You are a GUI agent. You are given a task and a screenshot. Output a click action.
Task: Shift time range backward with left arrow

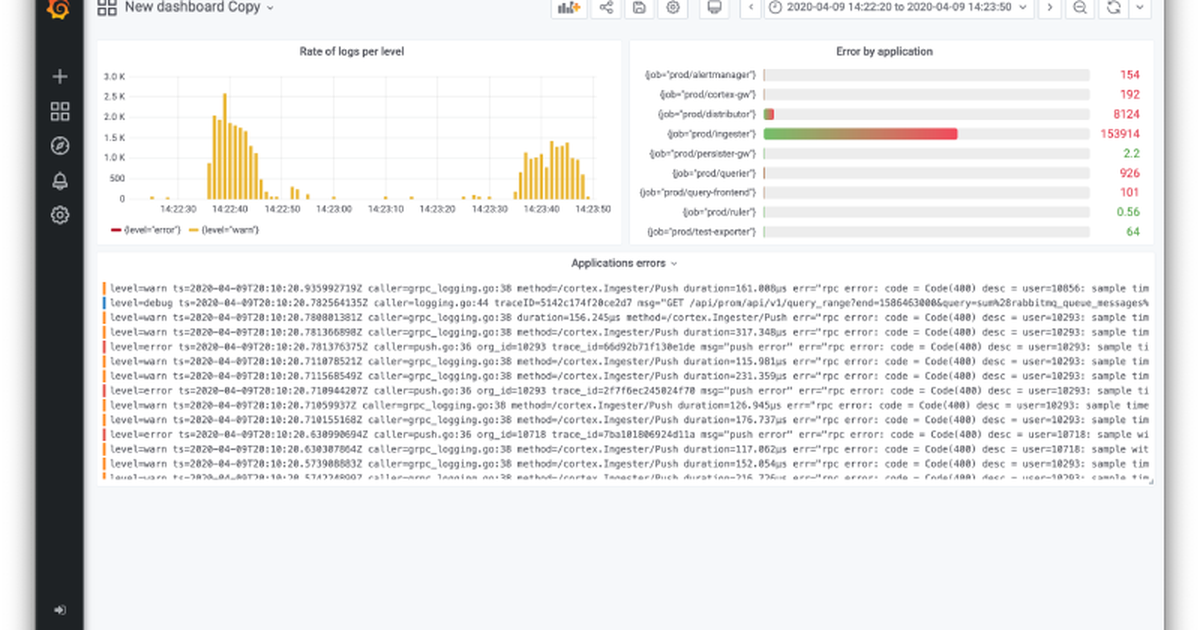751,8
